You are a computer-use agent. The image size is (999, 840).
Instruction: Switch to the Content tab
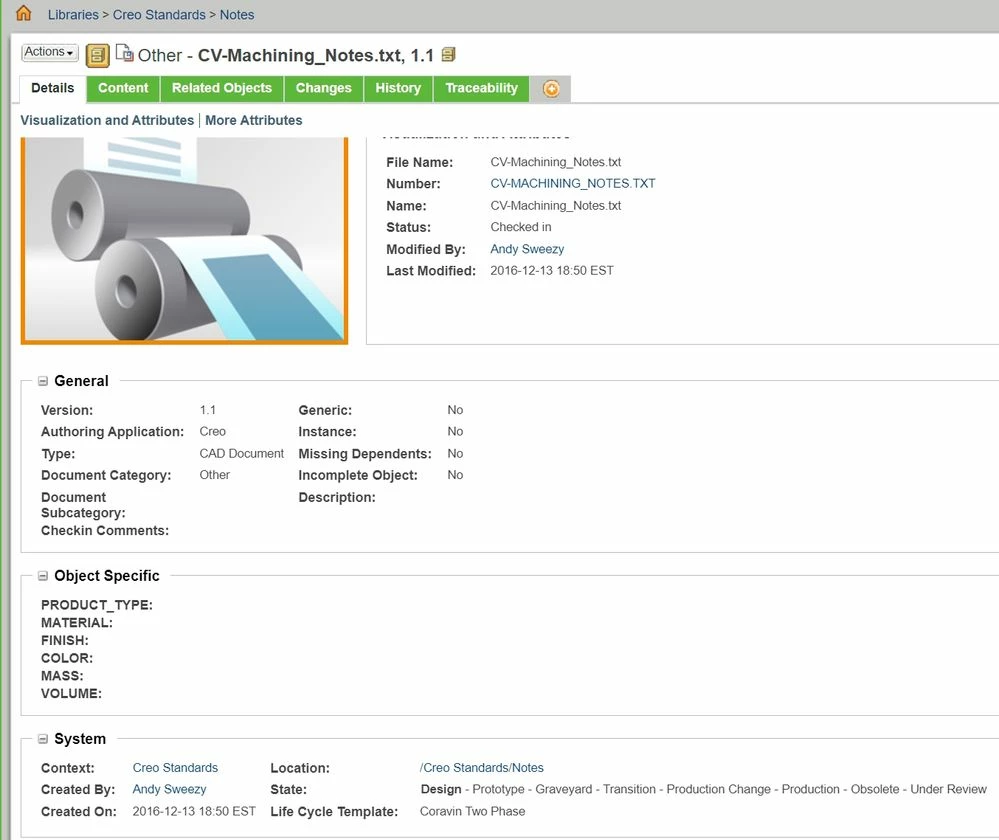coord(122,89)
